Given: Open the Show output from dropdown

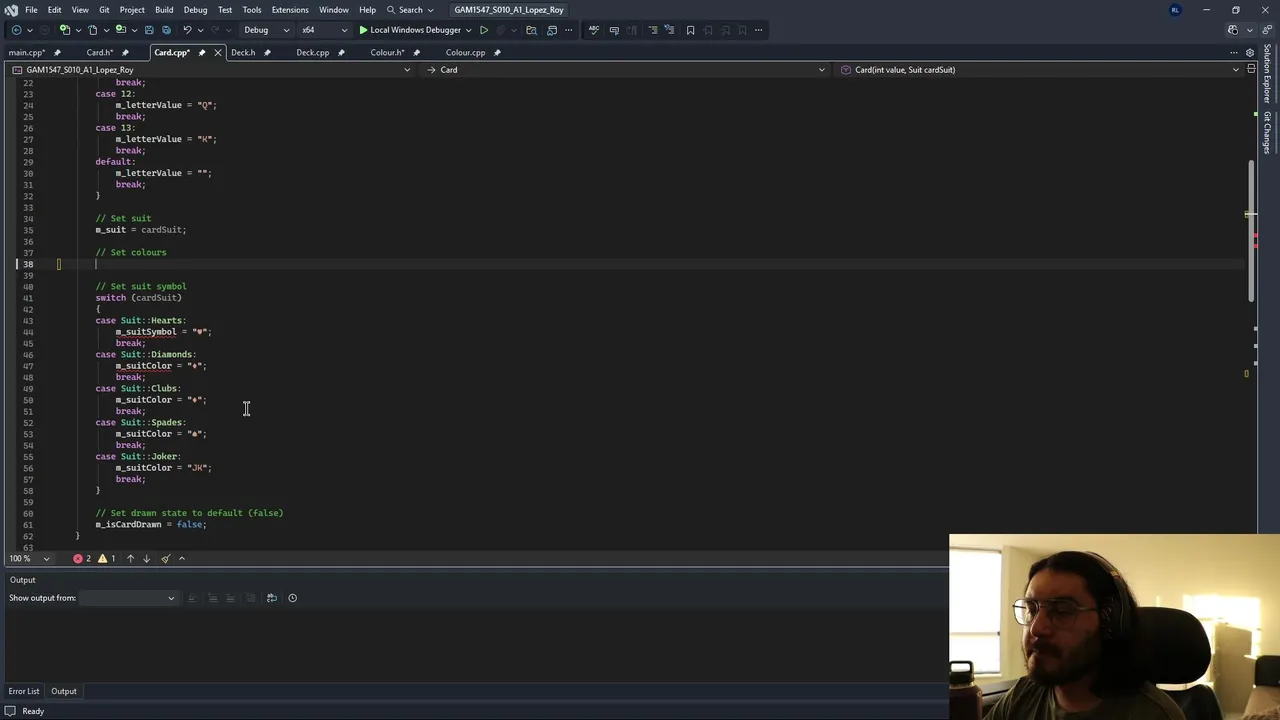Looking at the screenshot, I should click(128, 598).
